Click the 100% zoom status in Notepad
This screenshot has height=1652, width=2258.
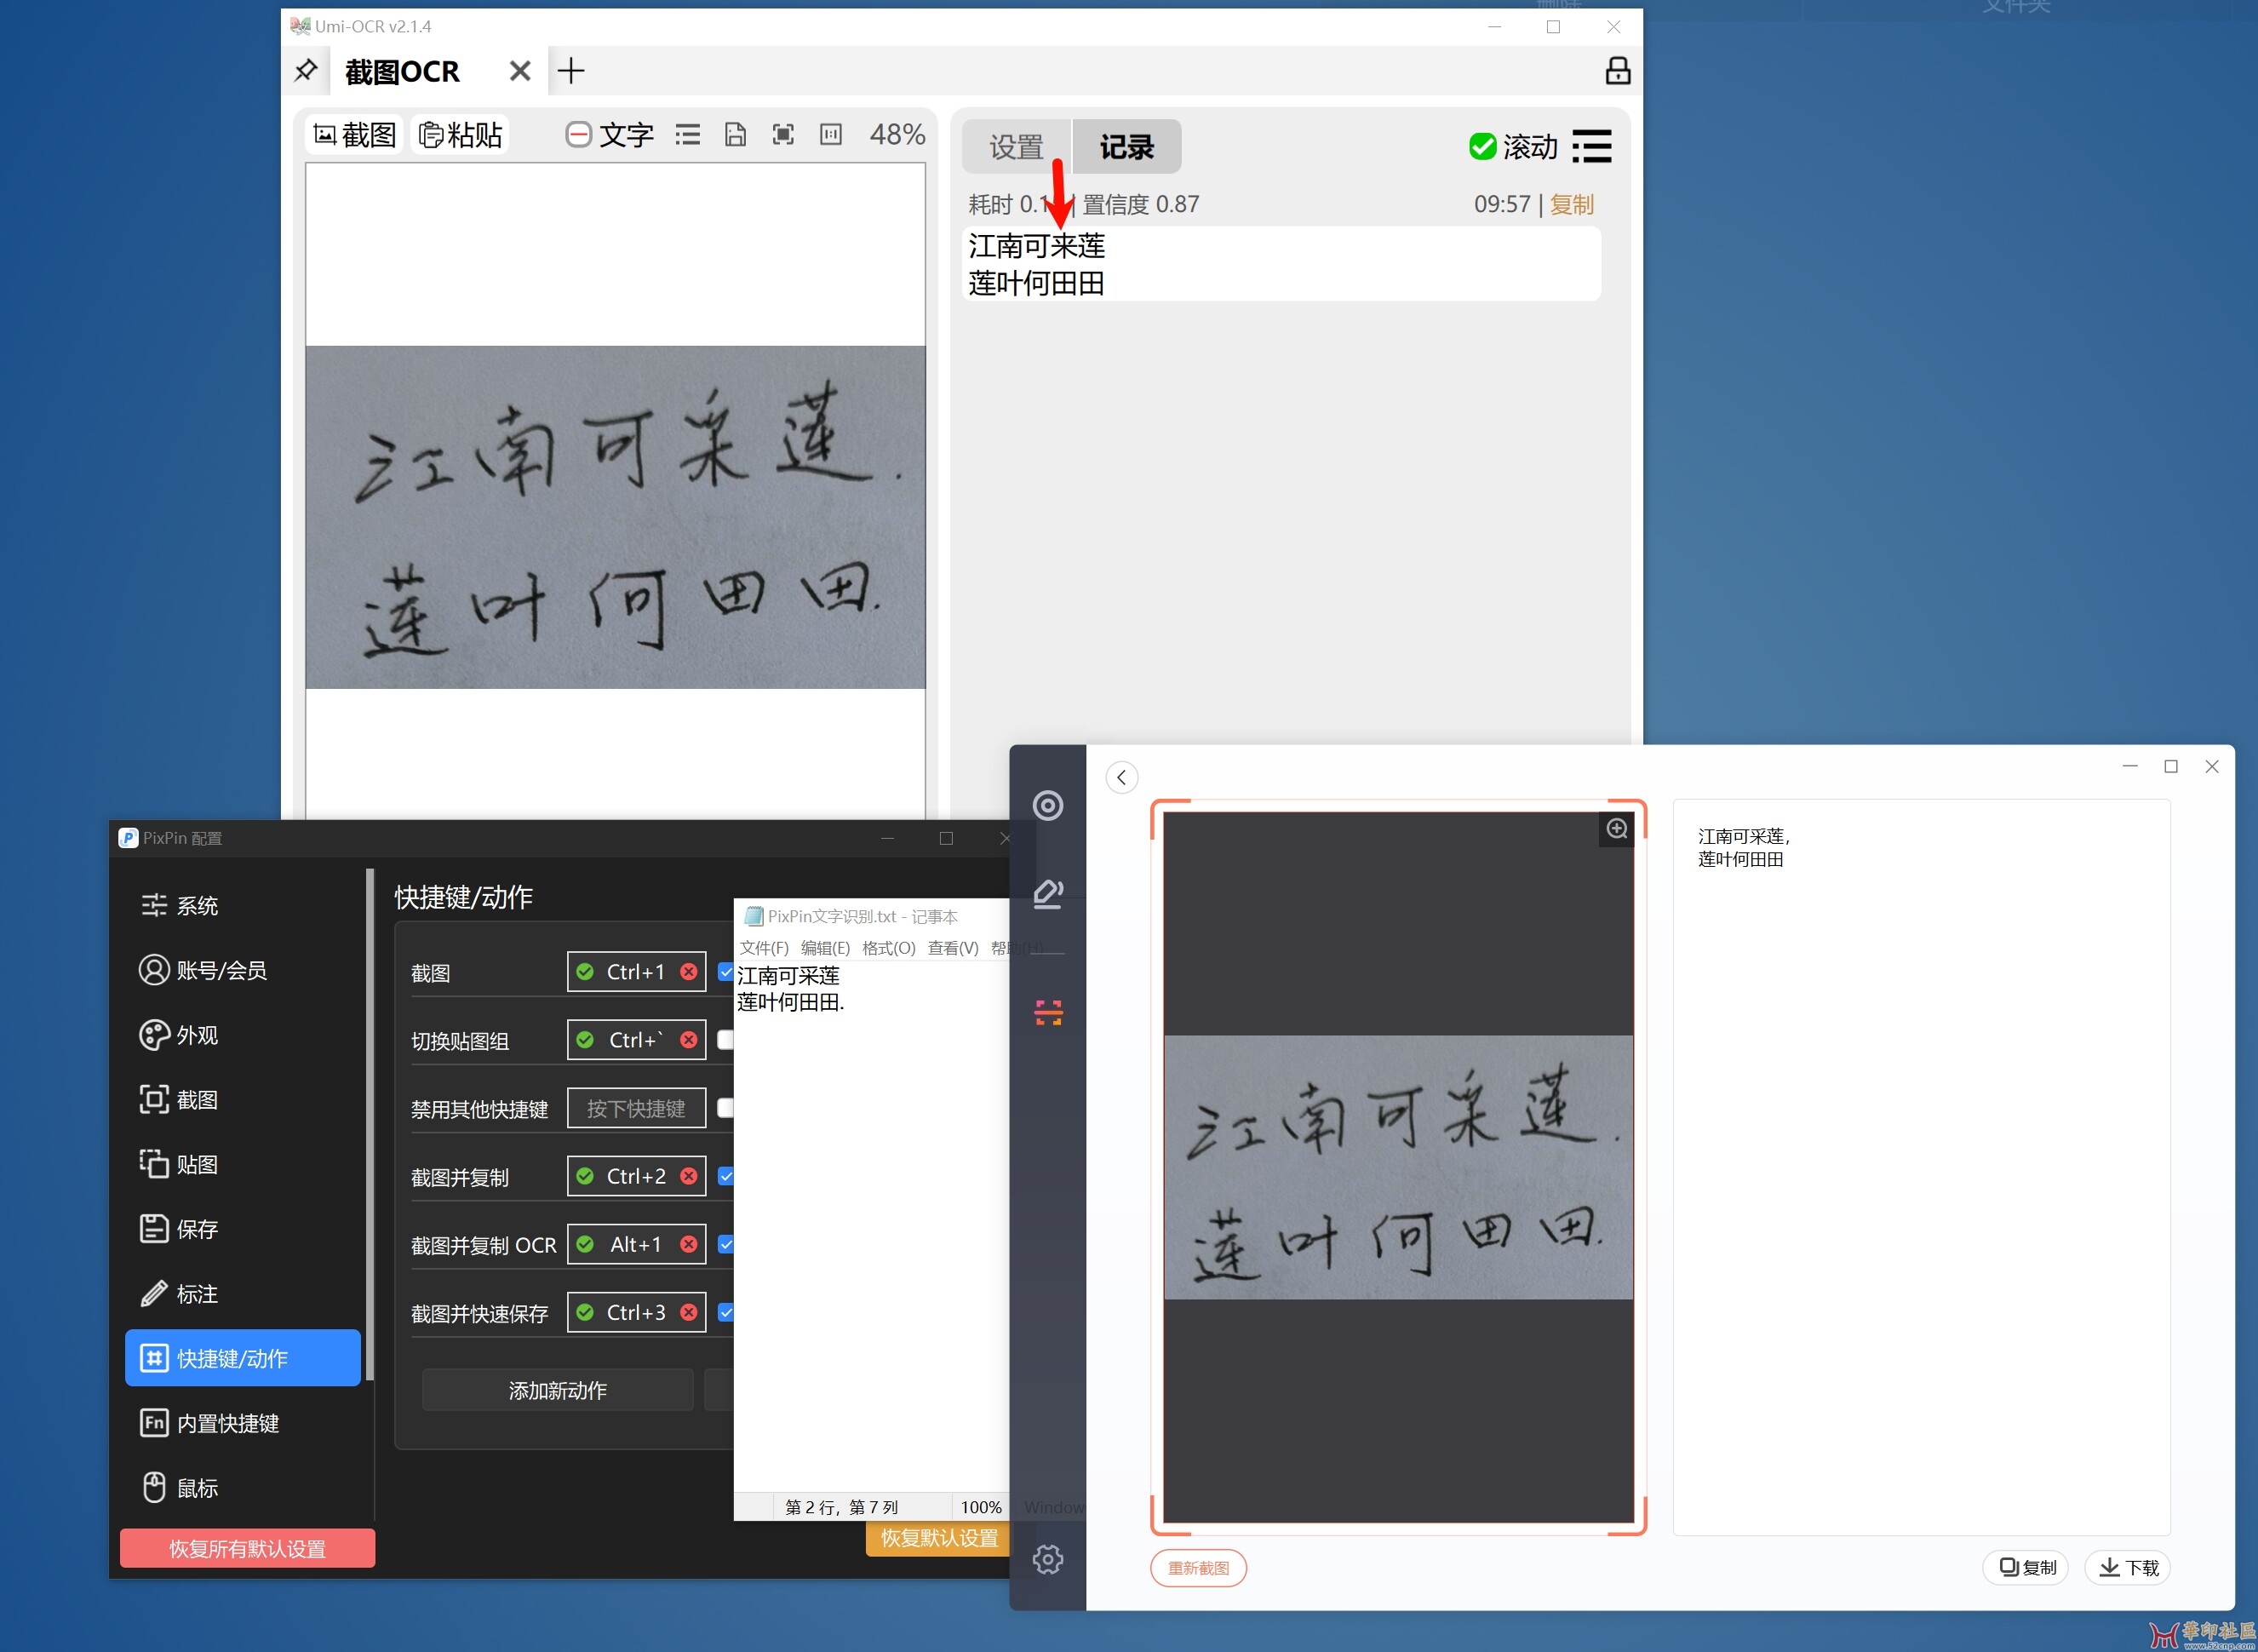[981, 1507]
